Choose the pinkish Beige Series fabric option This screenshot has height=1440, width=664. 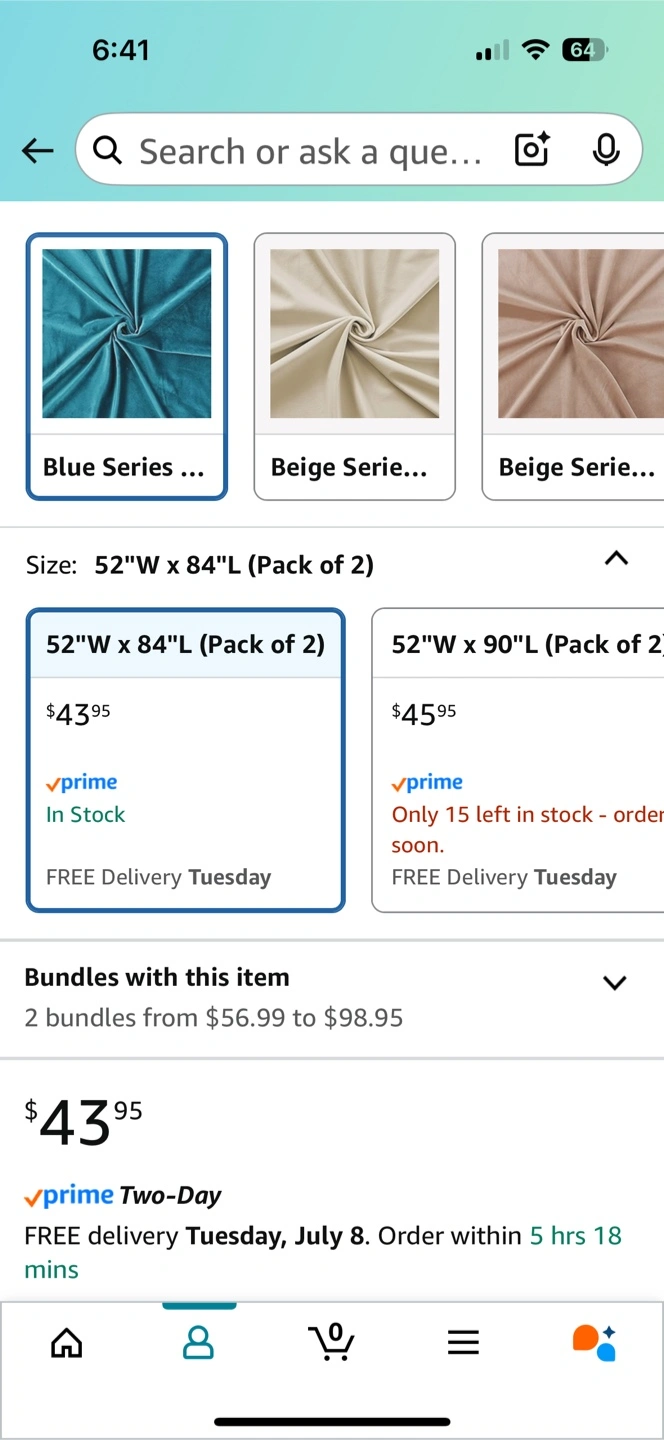click(573, 366)
